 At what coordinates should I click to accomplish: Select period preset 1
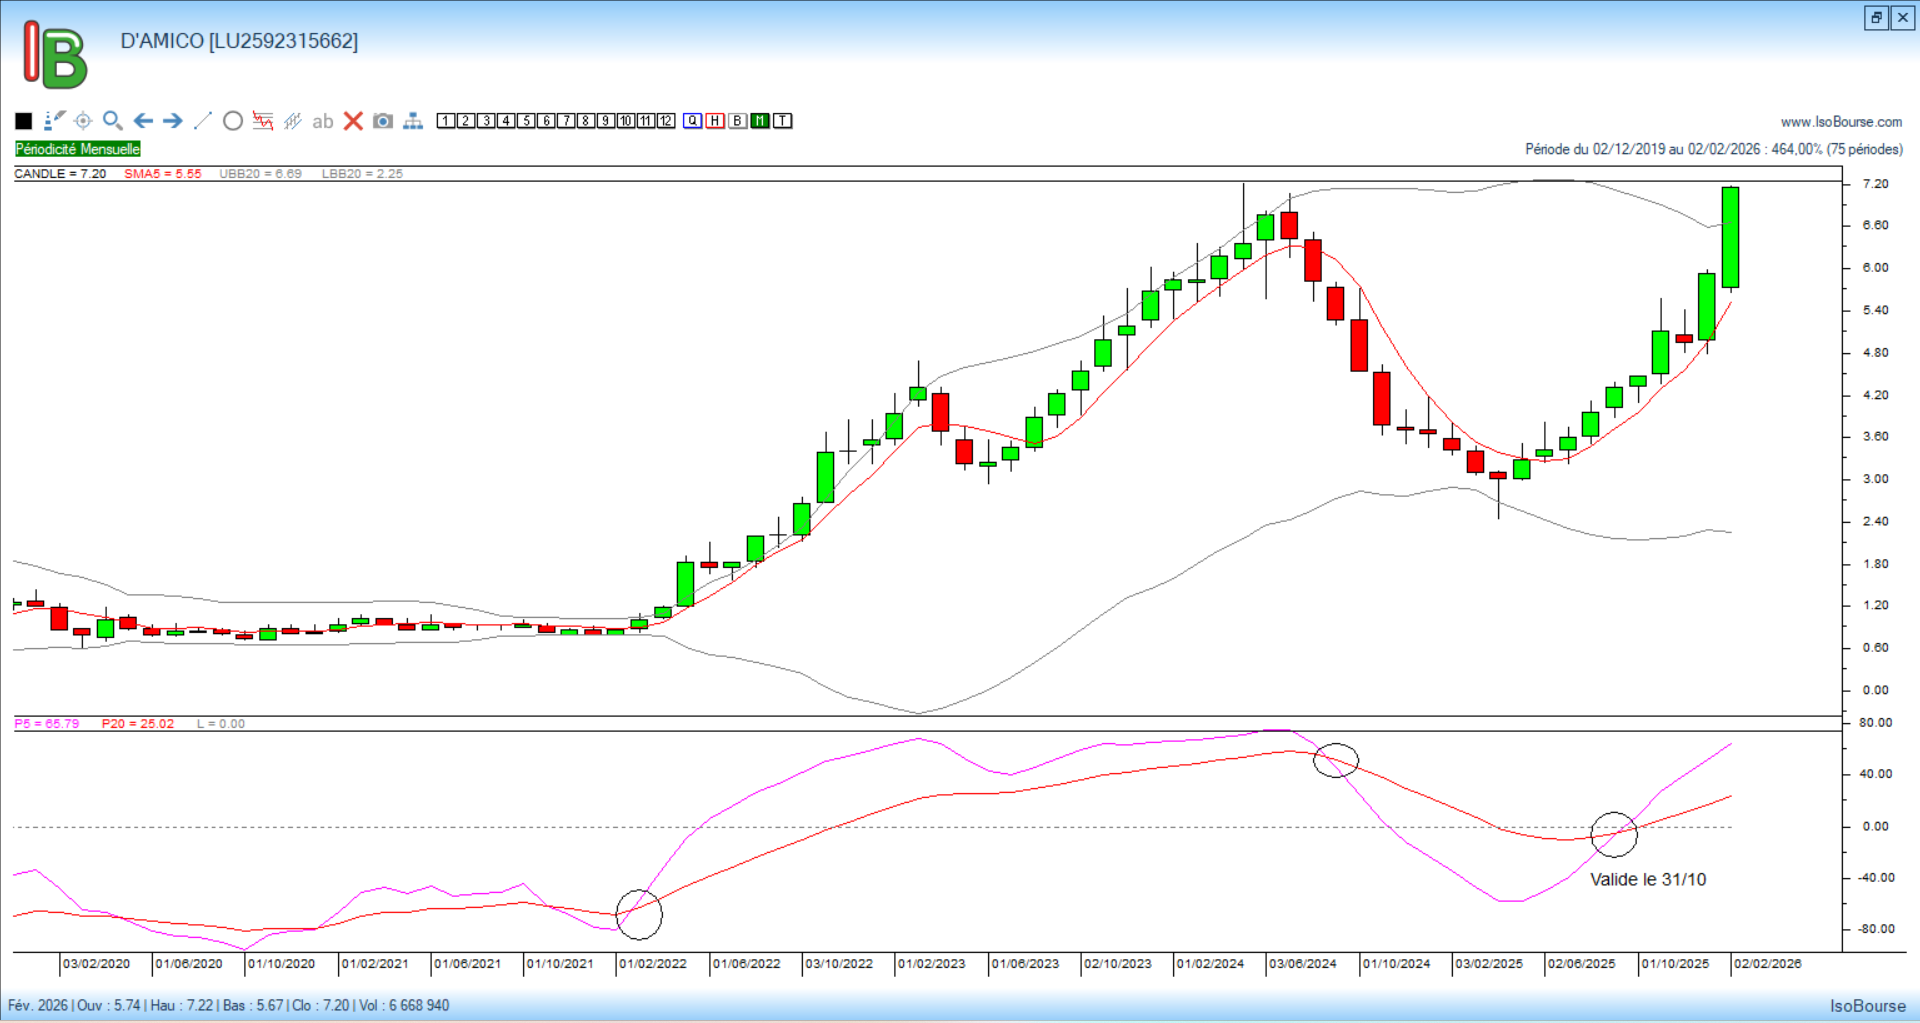tap(446, 121)
